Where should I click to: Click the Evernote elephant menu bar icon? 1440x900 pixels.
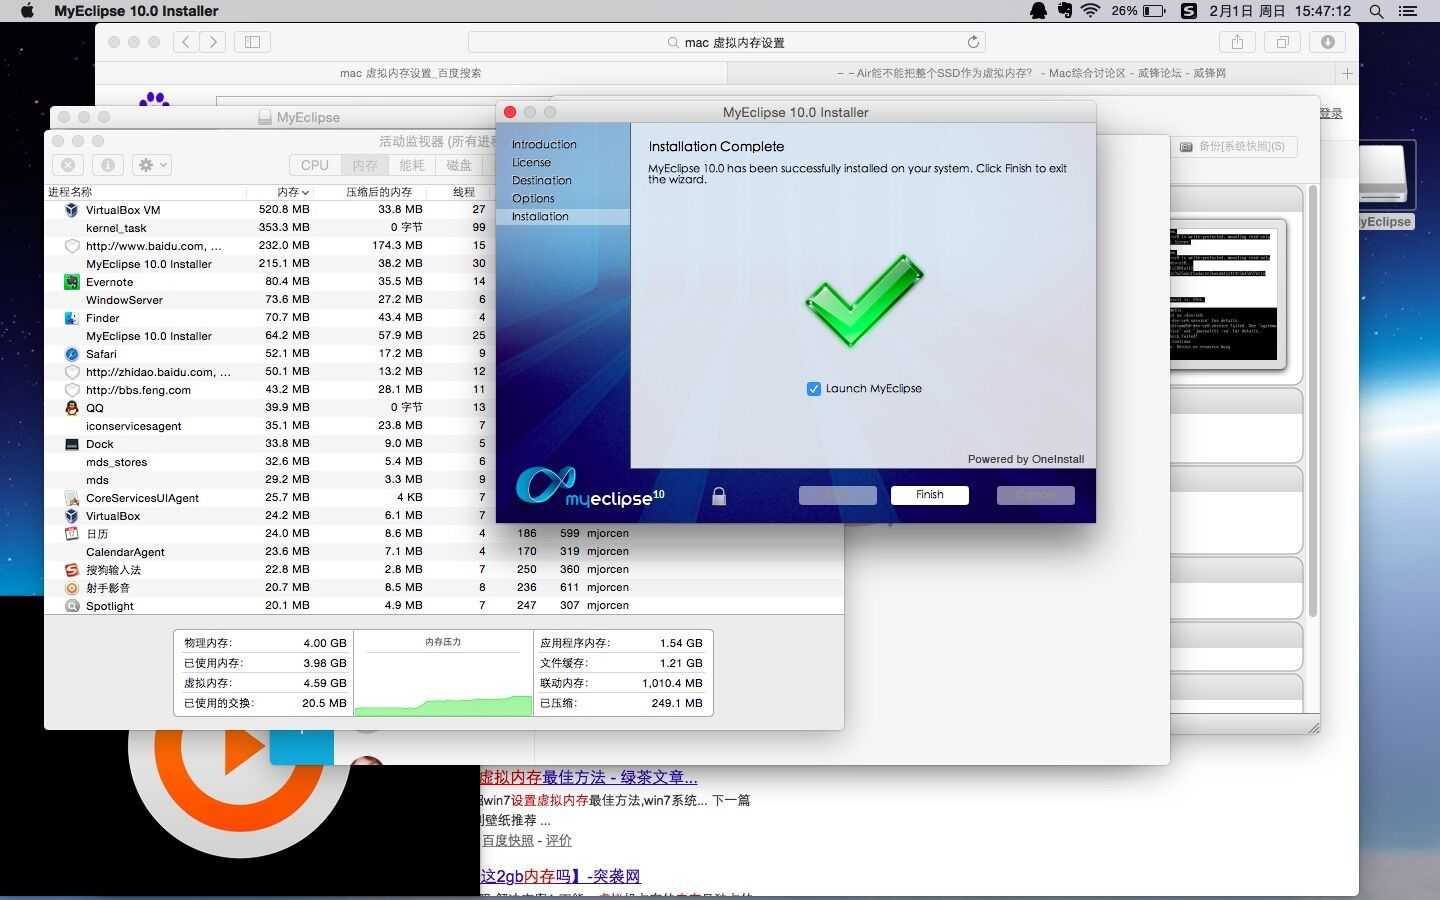pyautogui.click(x=1064, y=11)
